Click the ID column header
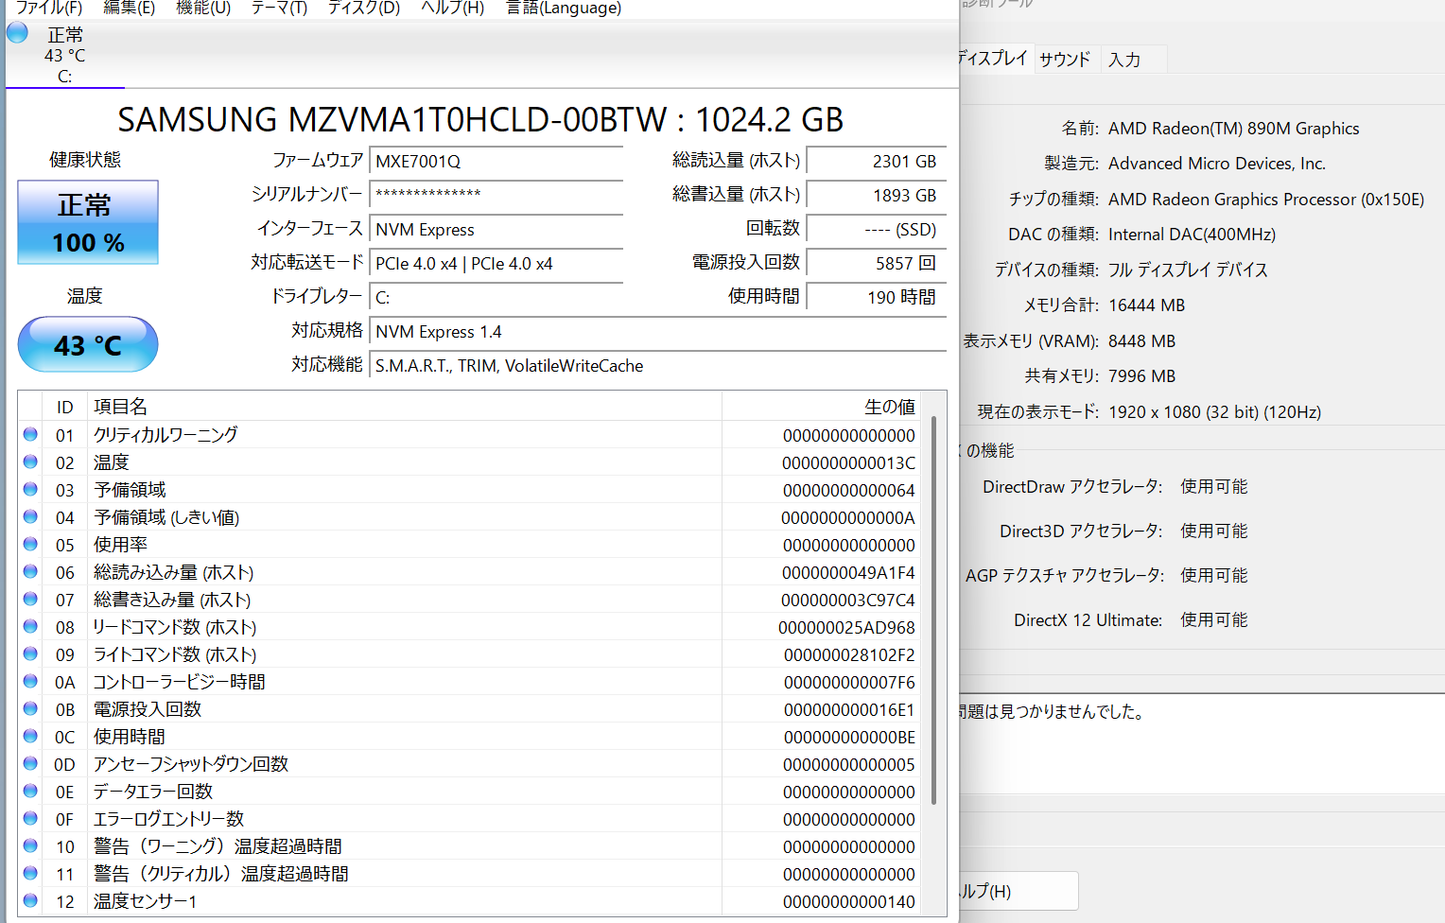The image size is (1445, 923). (x=65, y=407)
